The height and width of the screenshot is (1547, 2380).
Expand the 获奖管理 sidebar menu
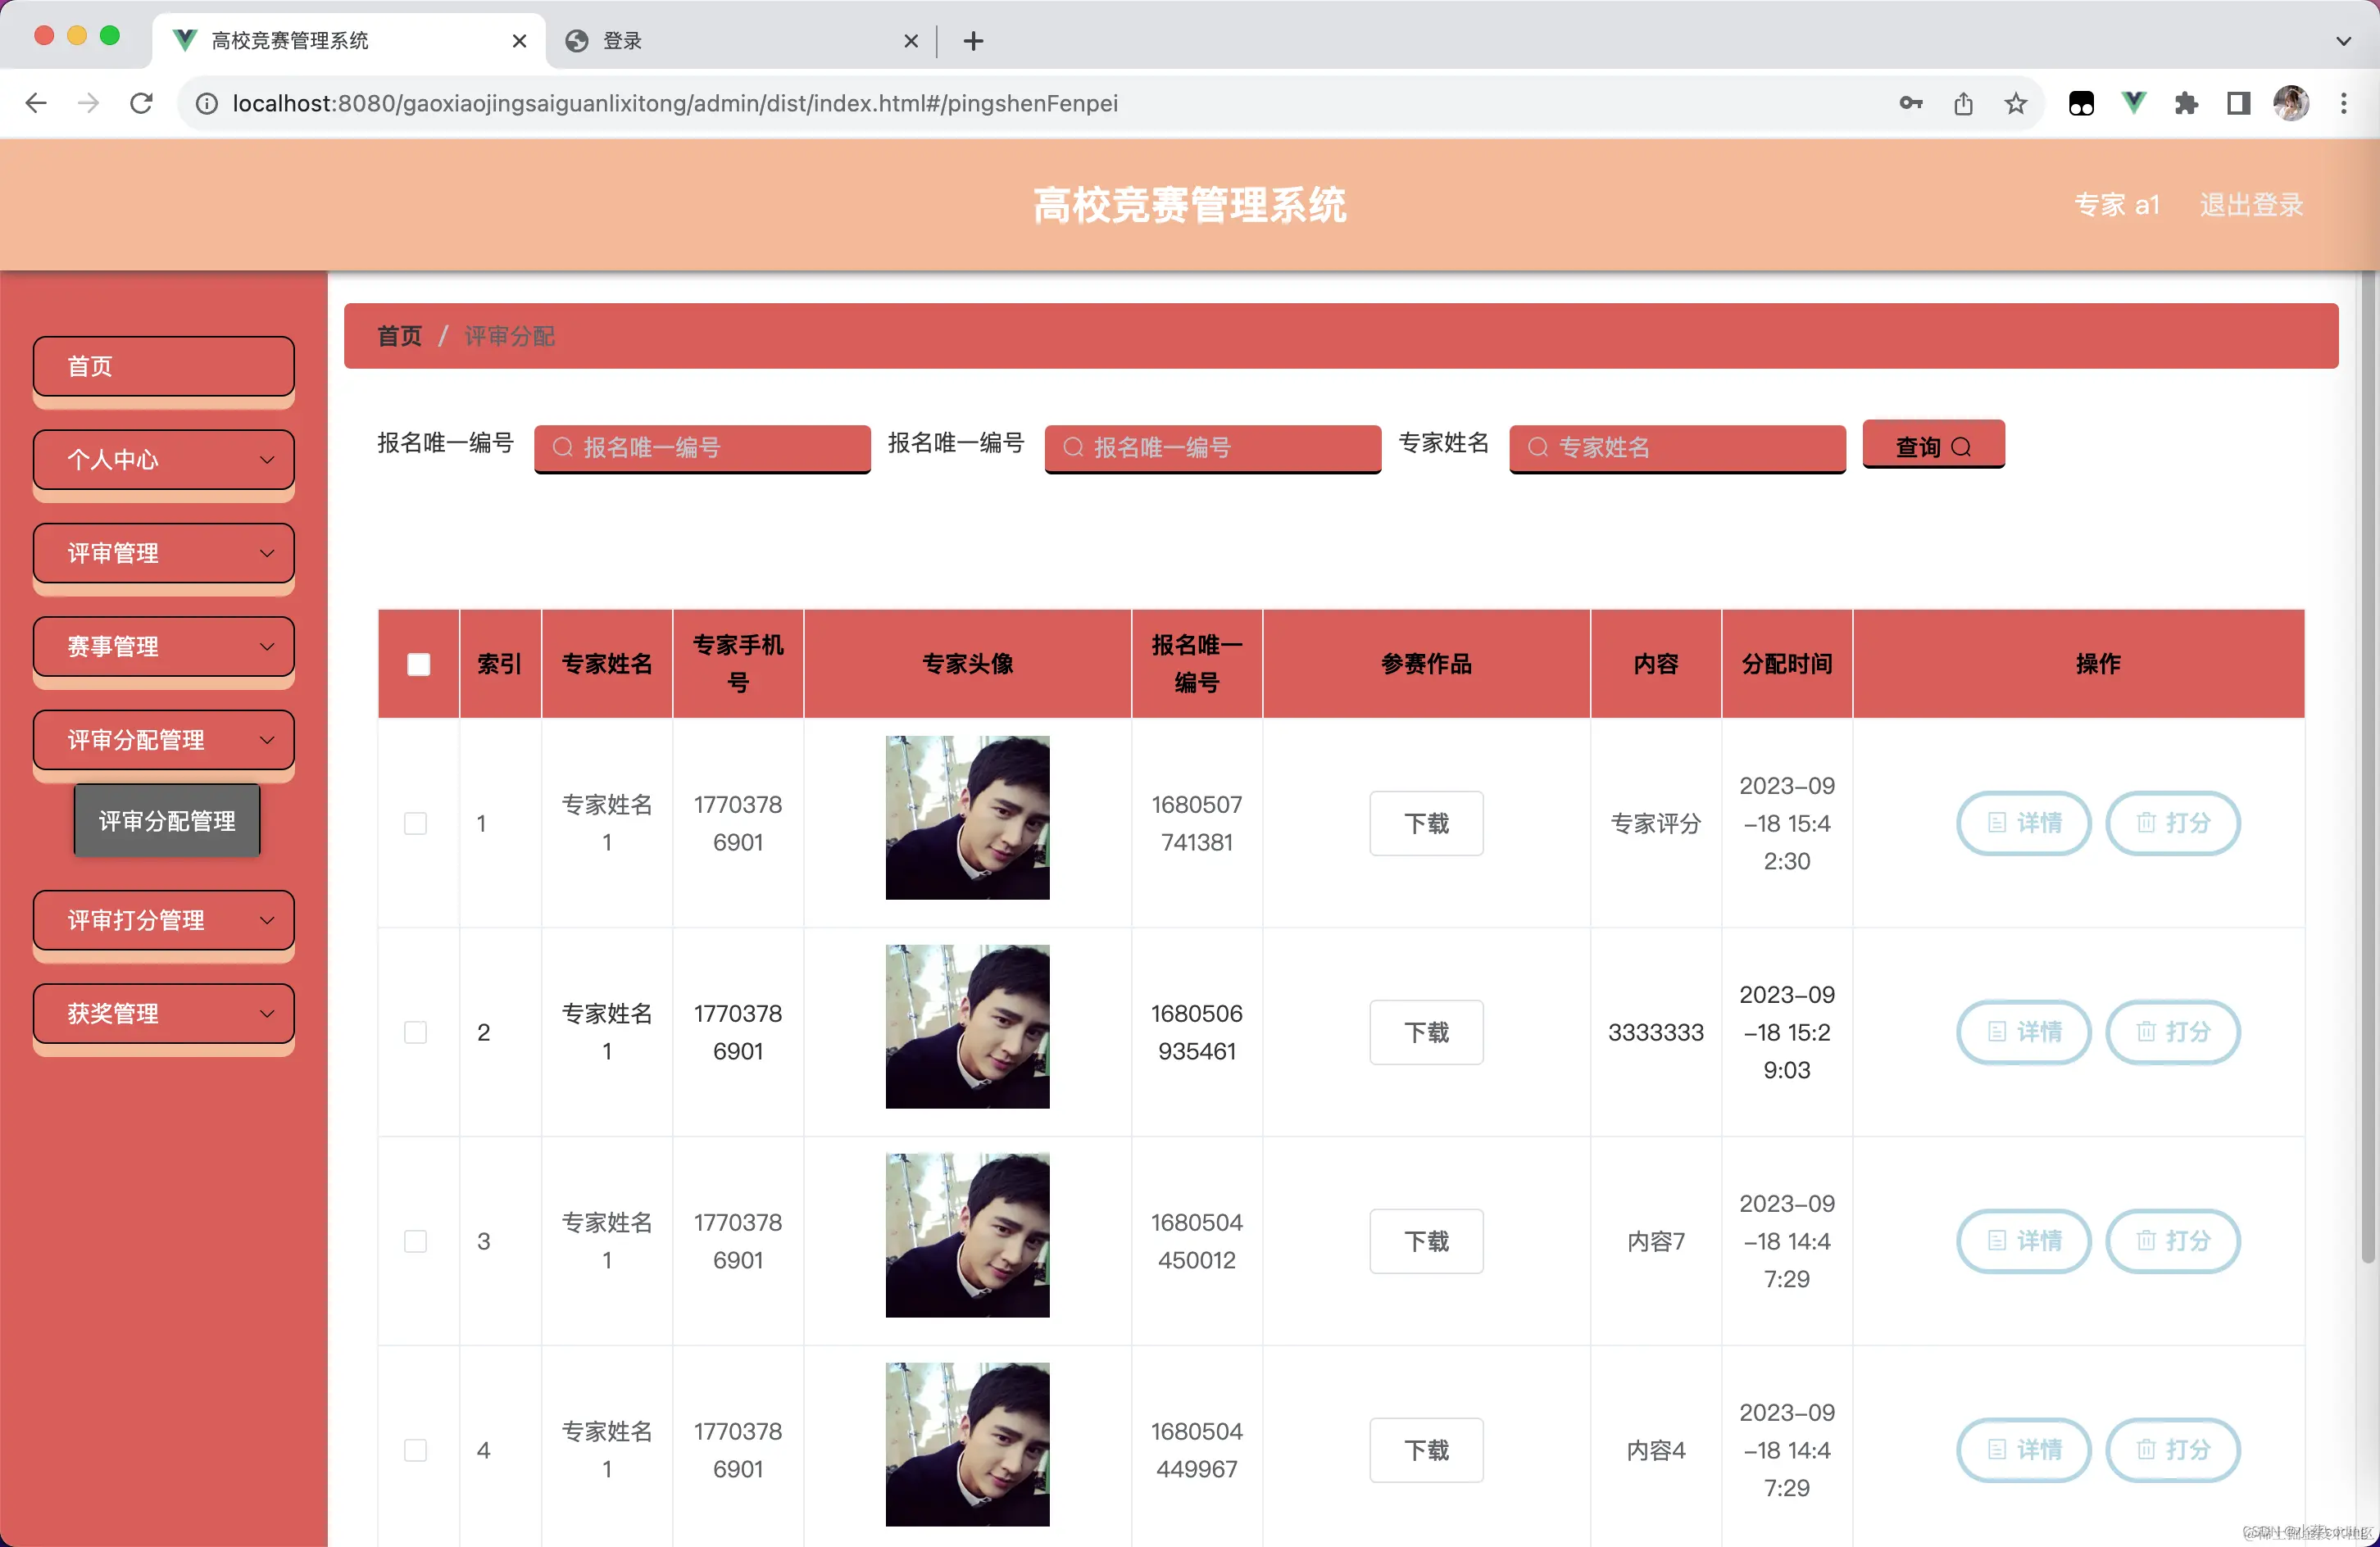click(163, 1014)
